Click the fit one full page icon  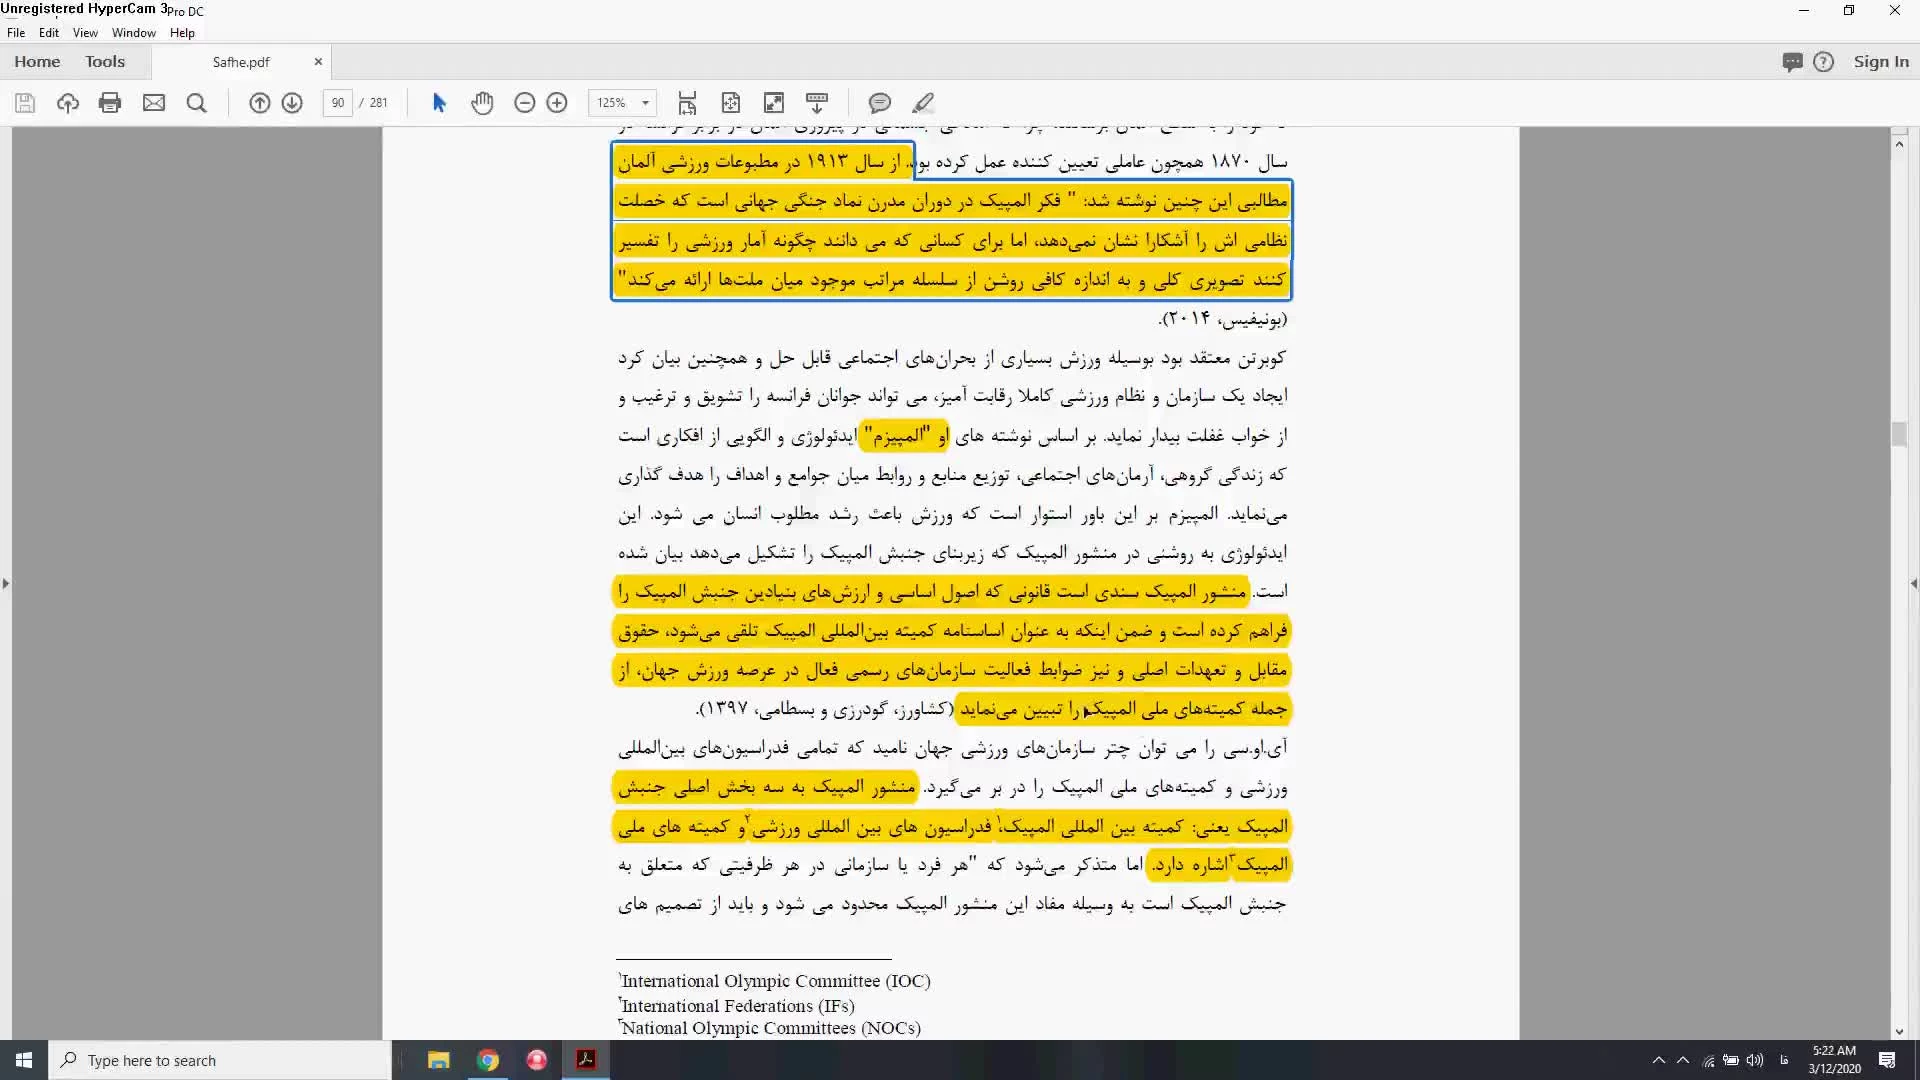coord(731,103)
